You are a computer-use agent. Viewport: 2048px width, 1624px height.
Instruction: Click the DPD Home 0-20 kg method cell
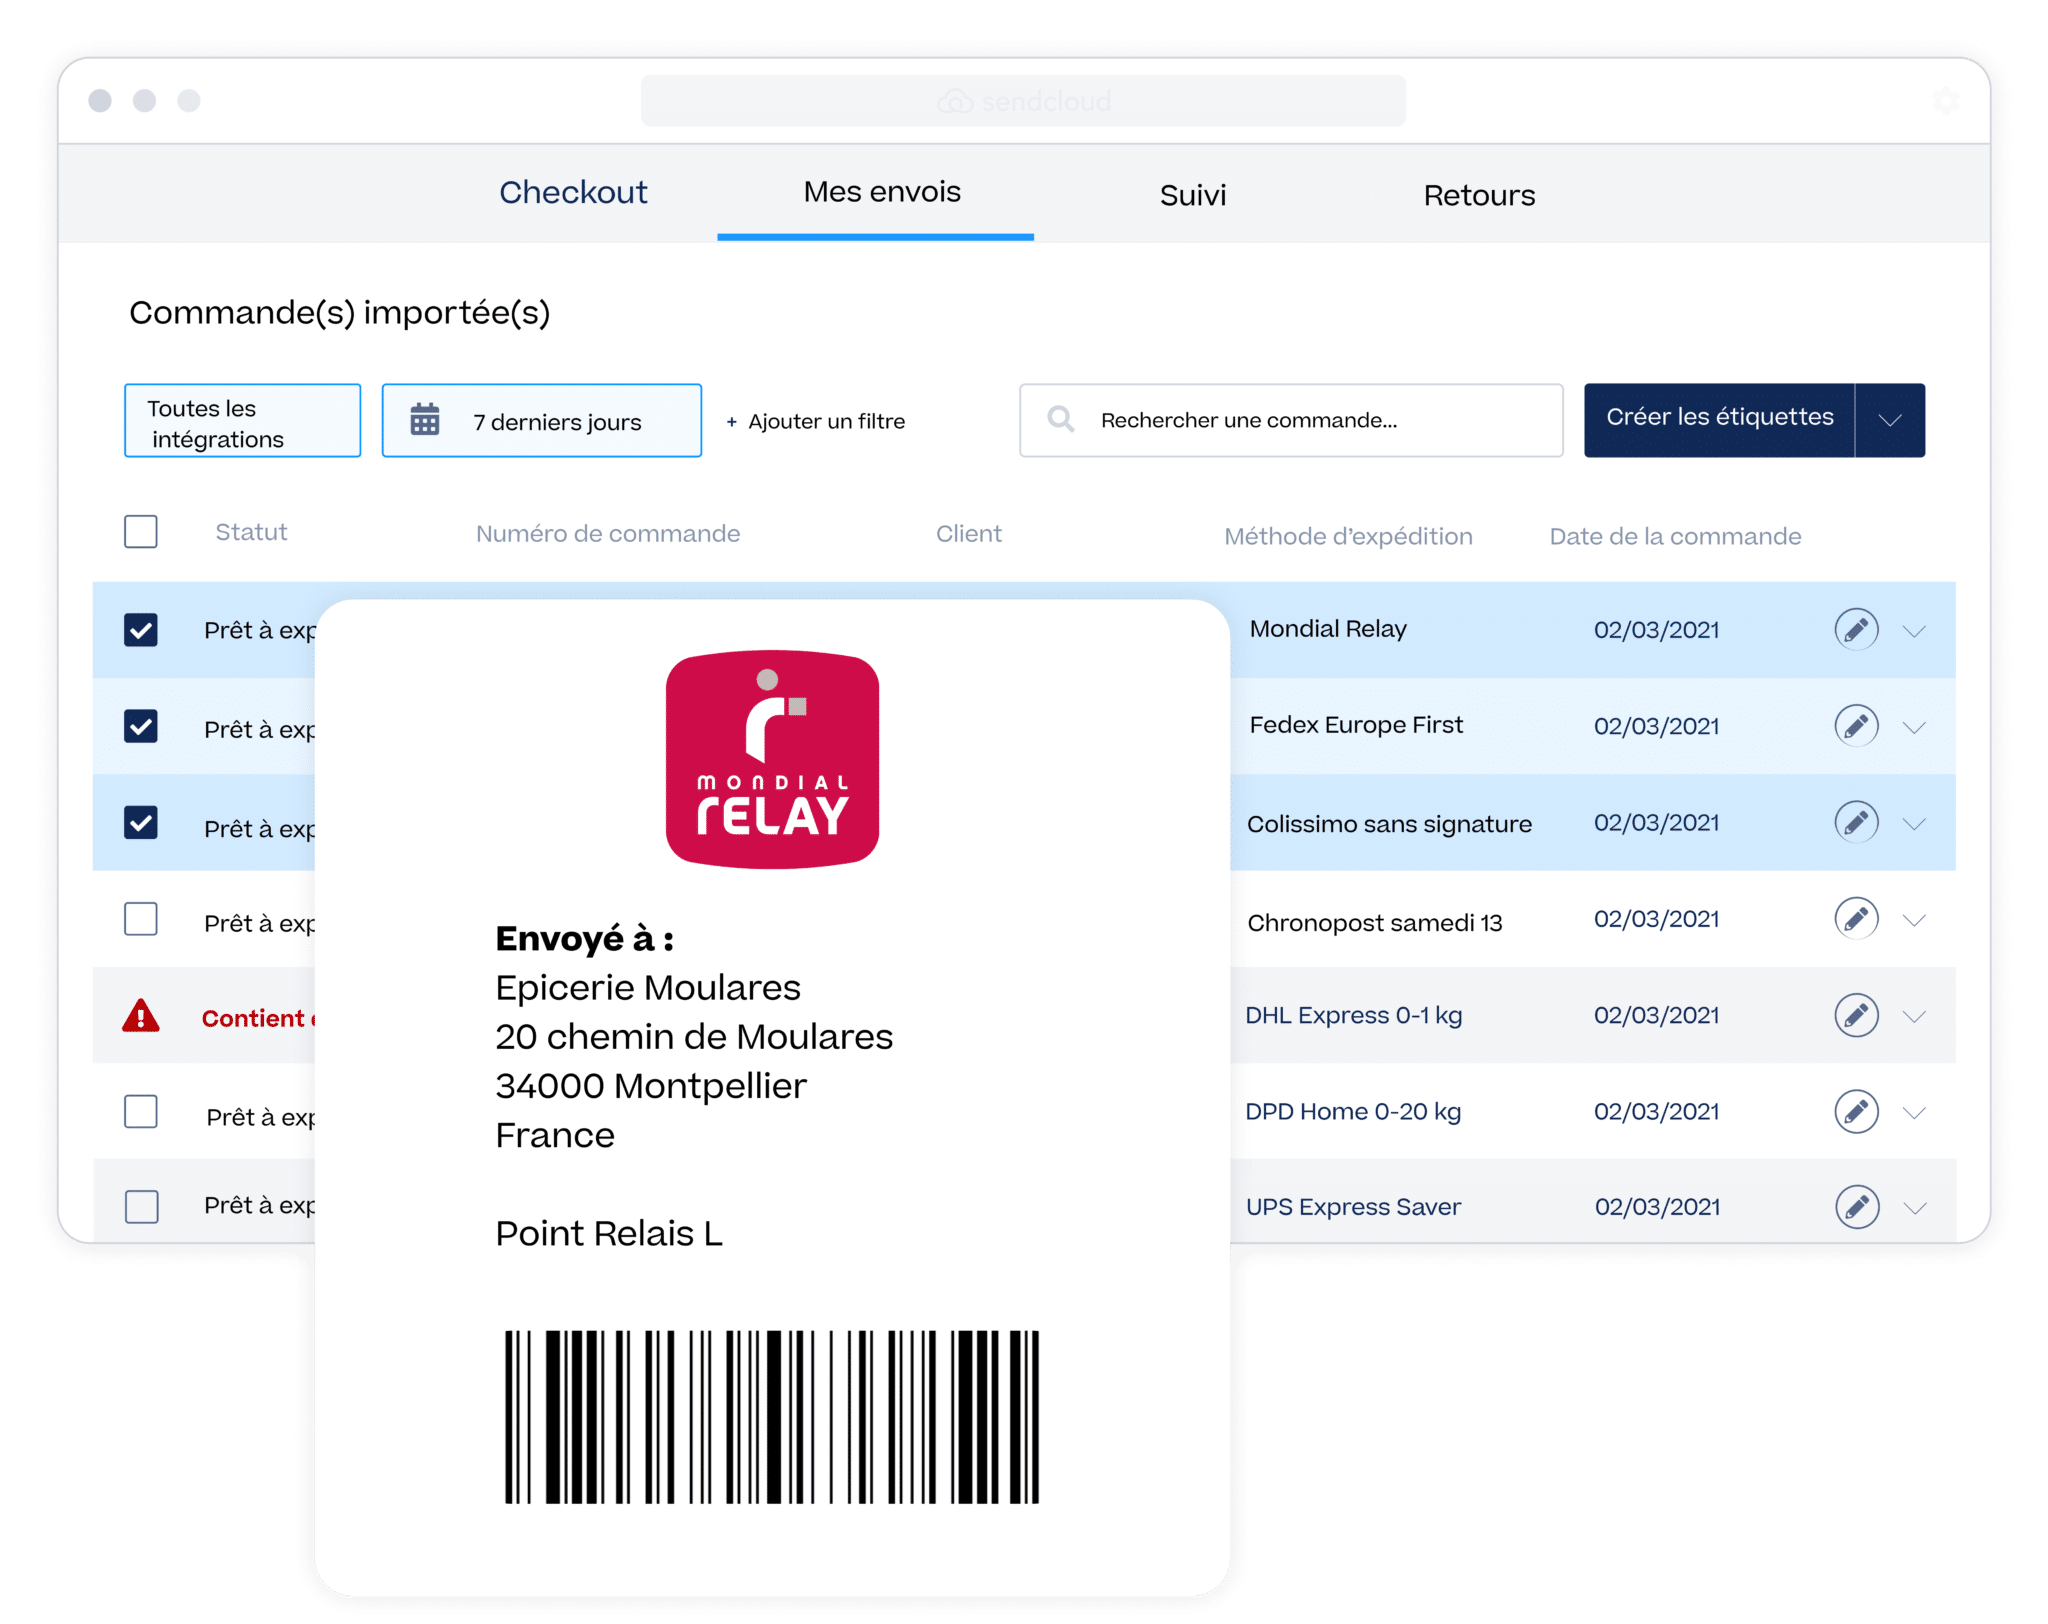tap(1353, 1111)
